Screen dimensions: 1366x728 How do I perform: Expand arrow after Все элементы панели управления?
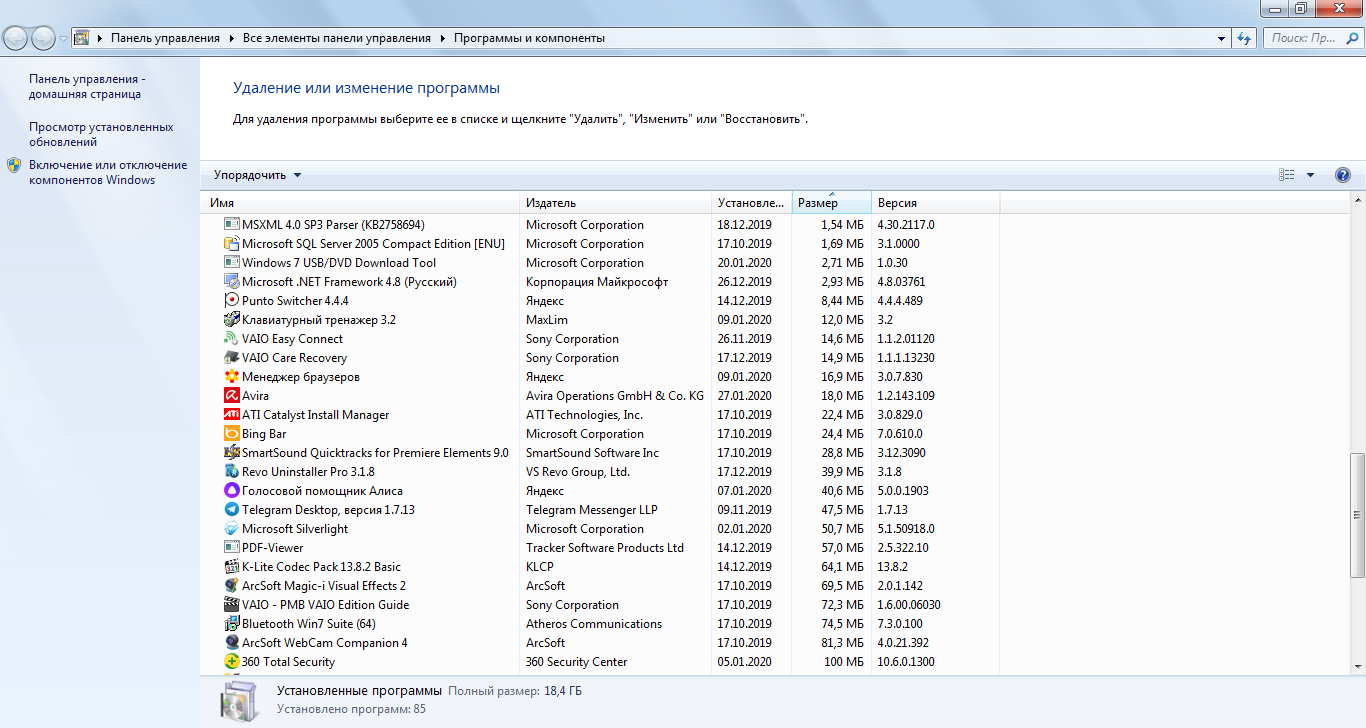(442, 38)
